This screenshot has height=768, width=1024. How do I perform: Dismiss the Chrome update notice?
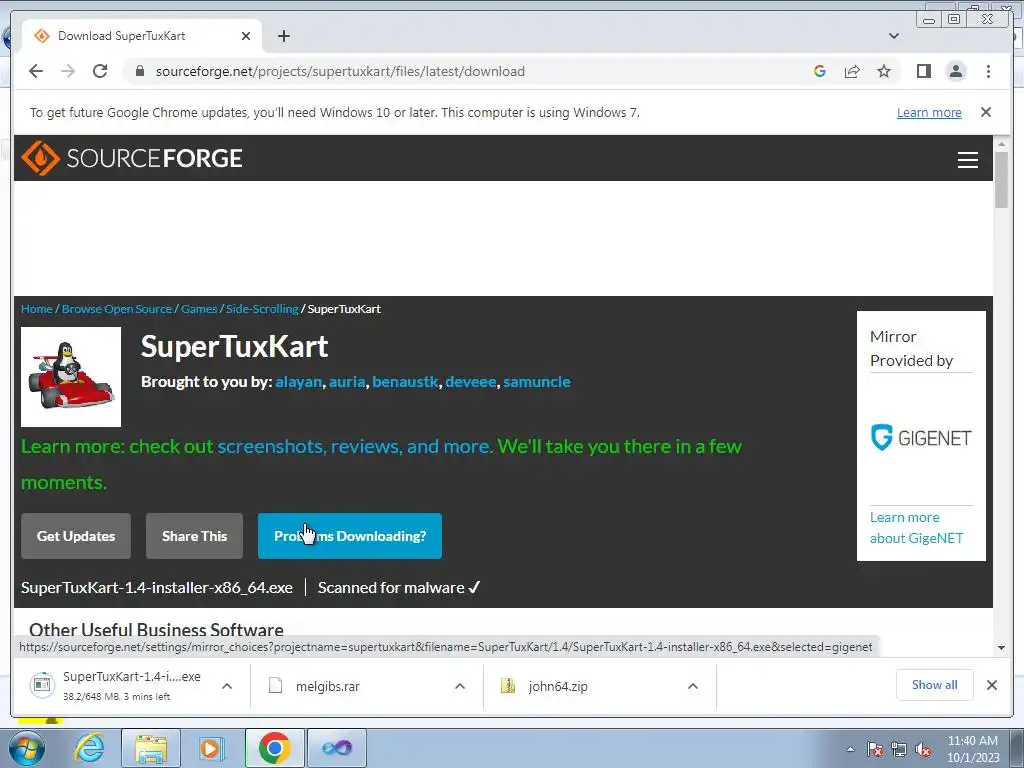pos(986,112)
